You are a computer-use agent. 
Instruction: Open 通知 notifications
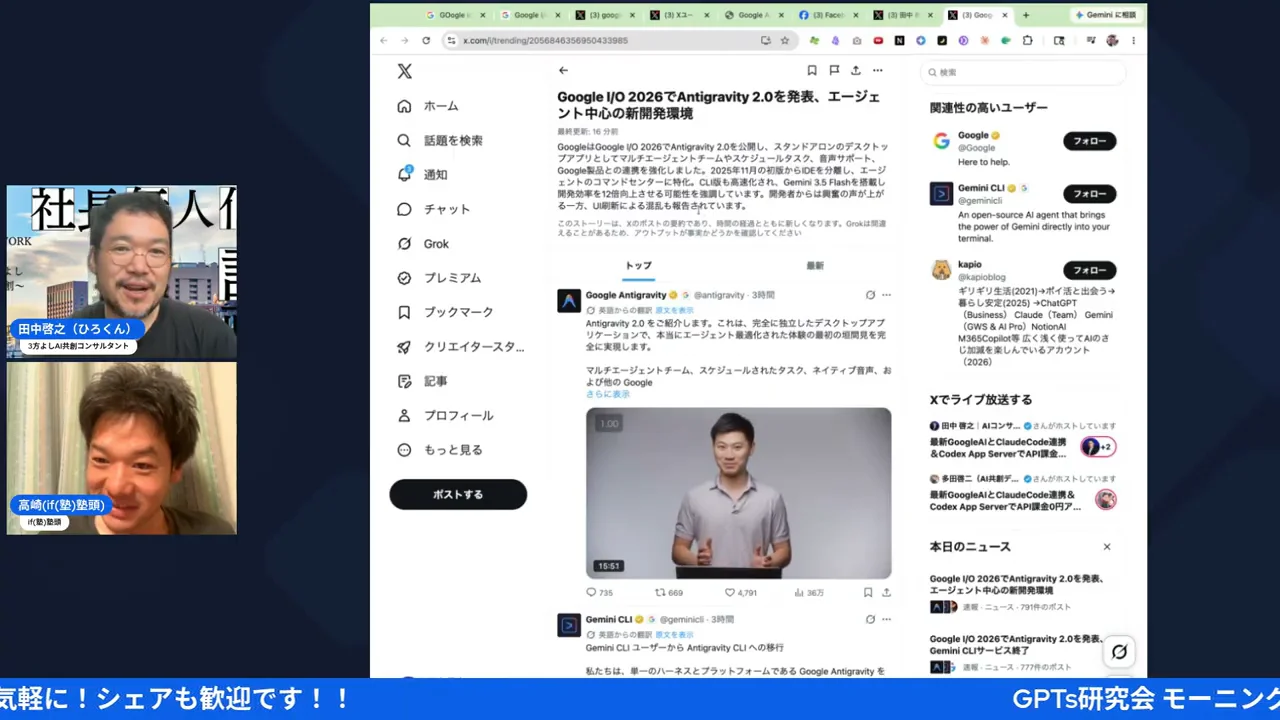[x=422, y=174]
